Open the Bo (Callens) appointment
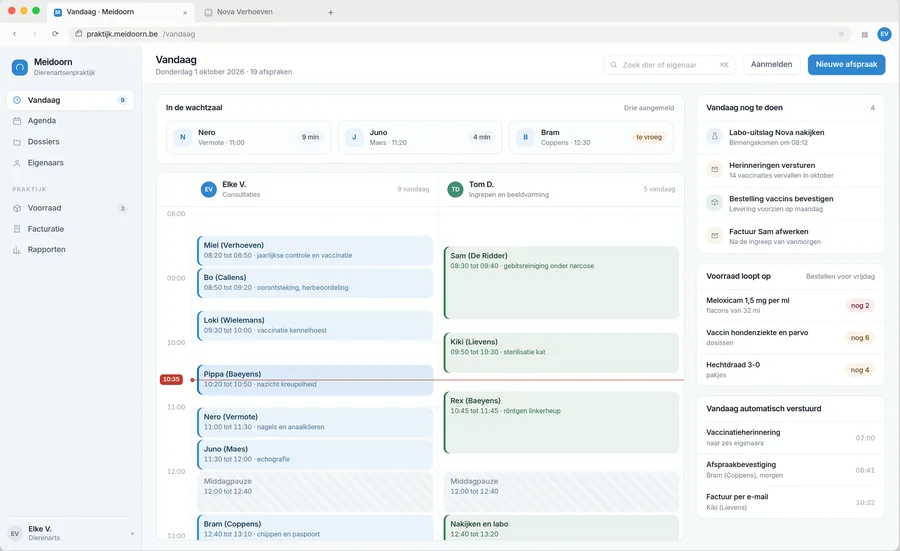The height and width of the screenshot is (551, 900). click(x=315, y=283)
